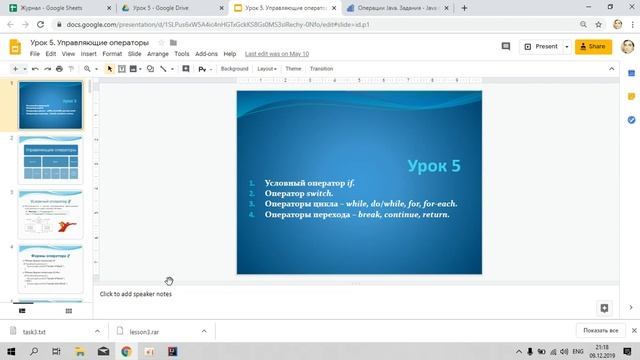Open the zoom level dropdown arrow
640x360 pixels.
click(x=96, y=69)
